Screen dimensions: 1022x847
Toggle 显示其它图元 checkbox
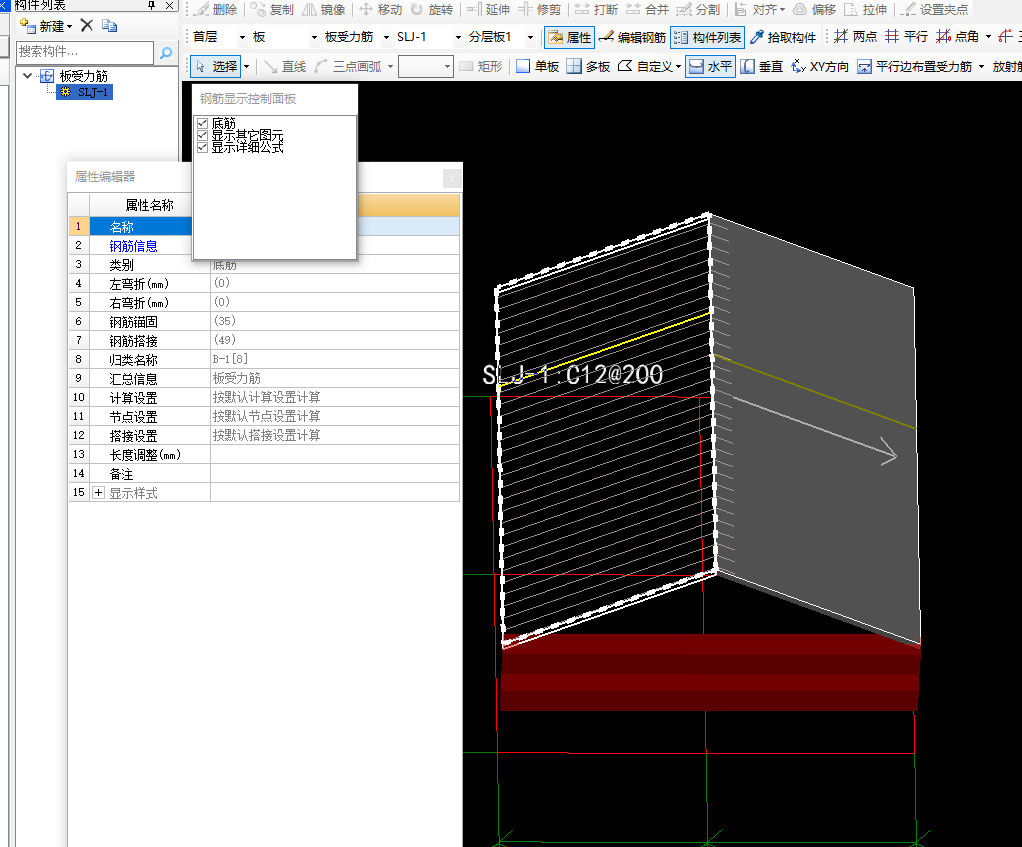click(x=203, y=136)
